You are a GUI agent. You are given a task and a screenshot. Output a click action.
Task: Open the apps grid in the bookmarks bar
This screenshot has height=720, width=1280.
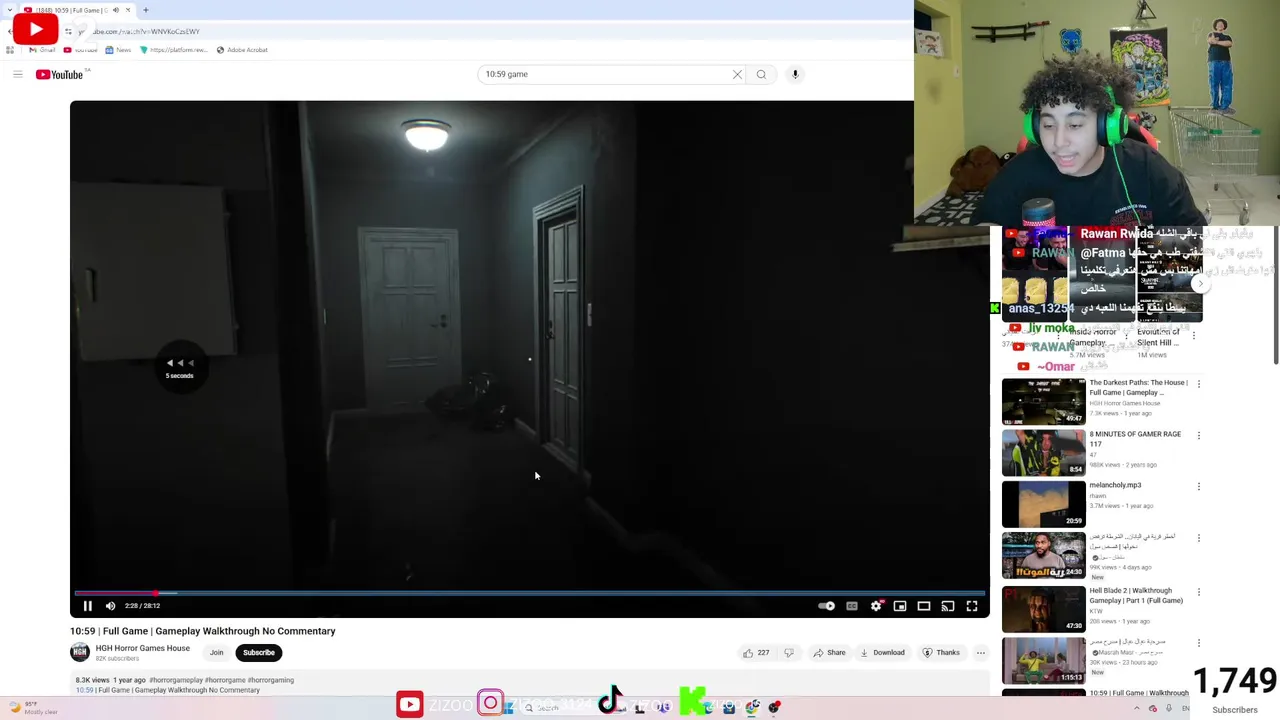[x=10, y=50]
